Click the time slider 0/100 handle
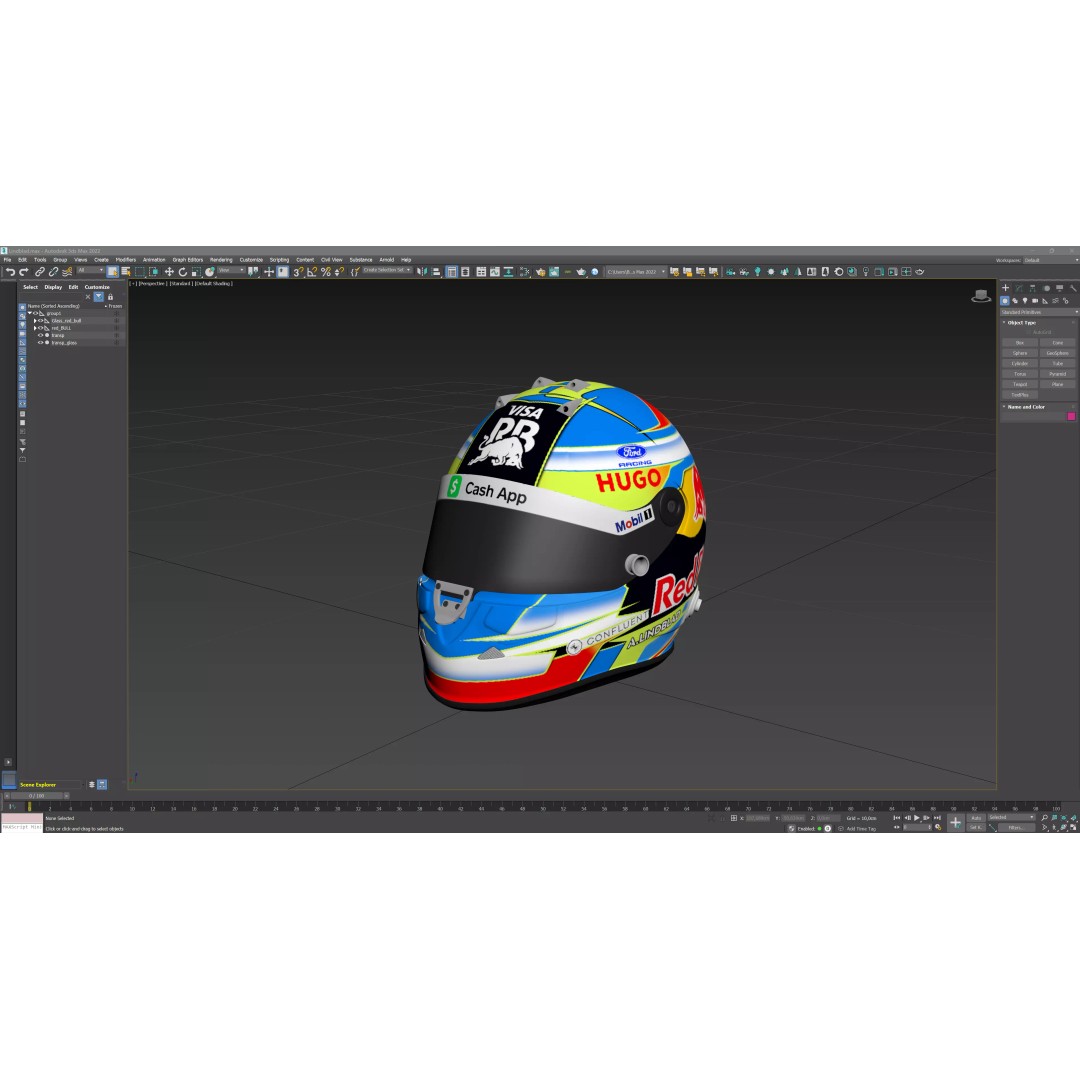The width and height of the screenshot is (1080, 1080). pyautogui.click(x=37, y=796)
